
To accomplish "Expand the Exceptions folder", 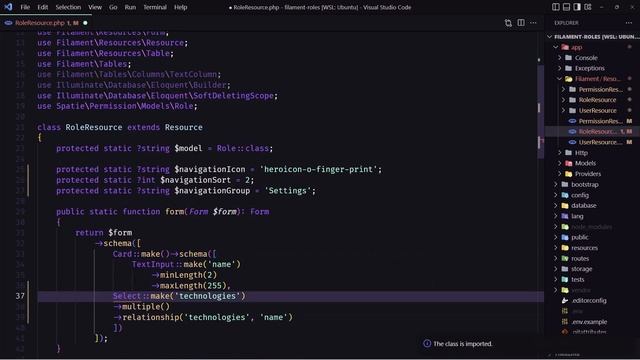I will click(560, 68).
